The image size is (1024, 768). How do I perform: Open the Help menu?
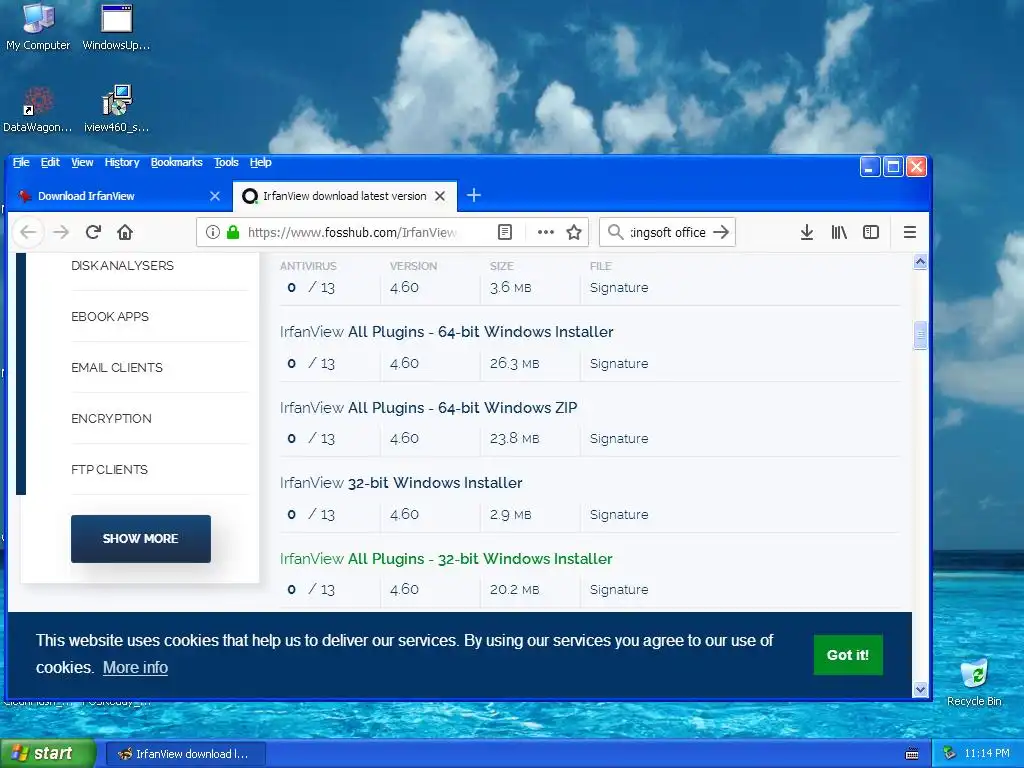[x=261, y=162]
